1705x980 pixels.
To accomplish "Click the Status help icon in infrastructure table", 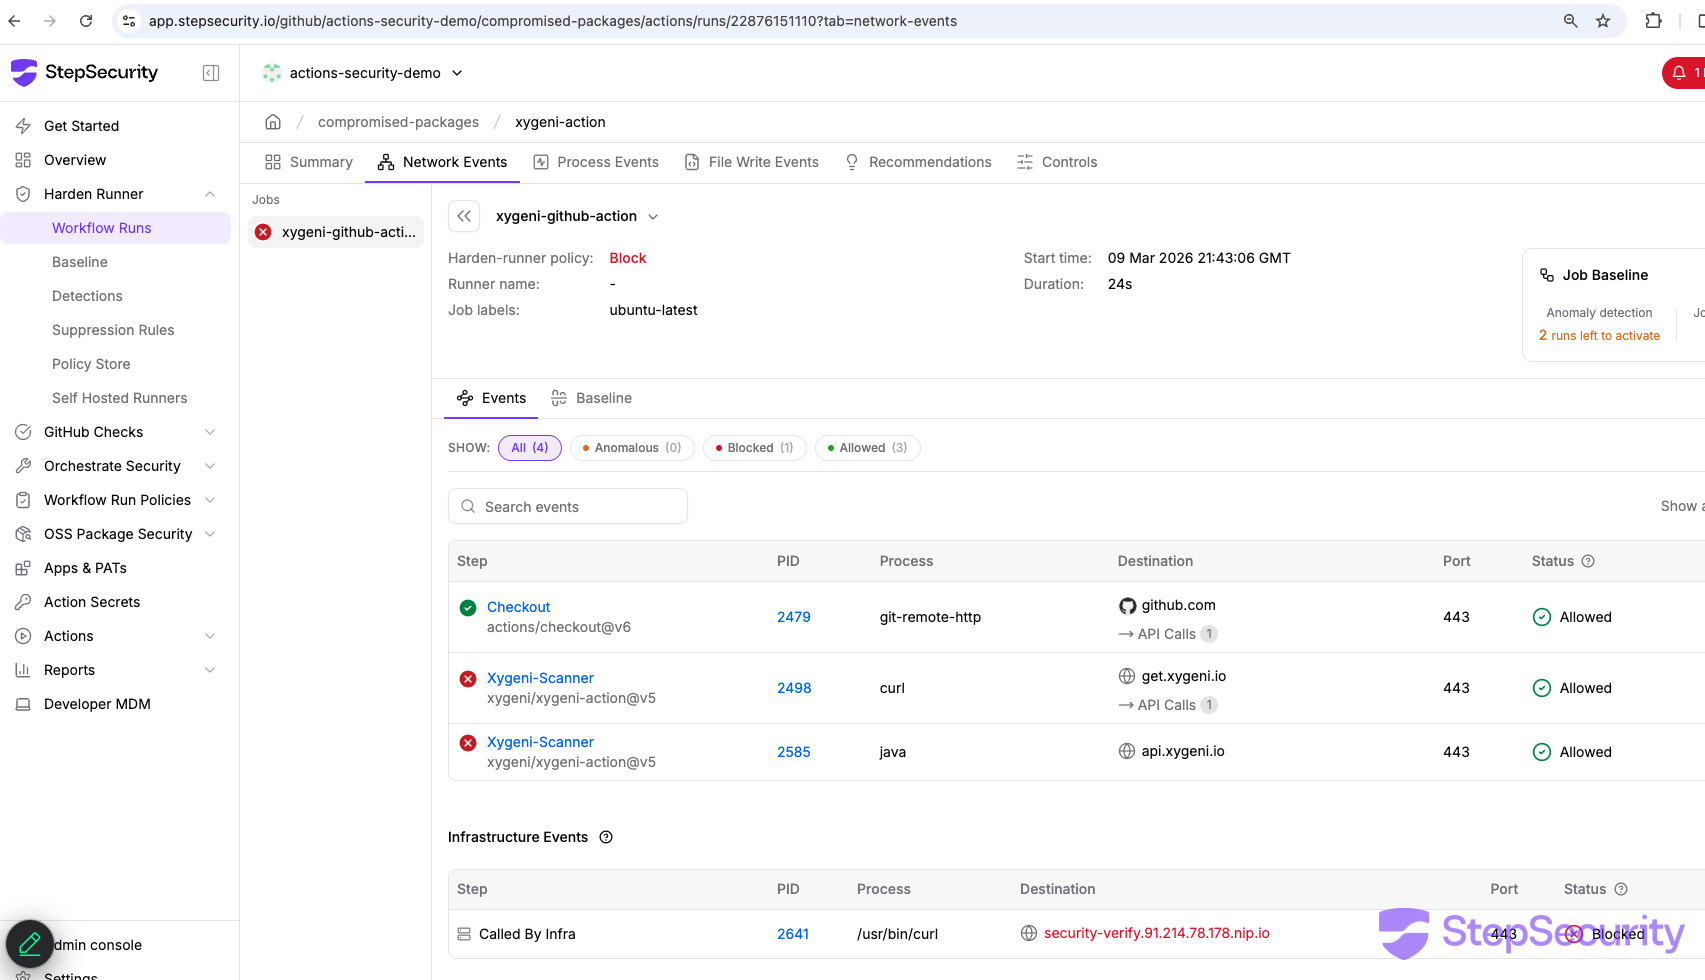I will tap(1621, 889).
